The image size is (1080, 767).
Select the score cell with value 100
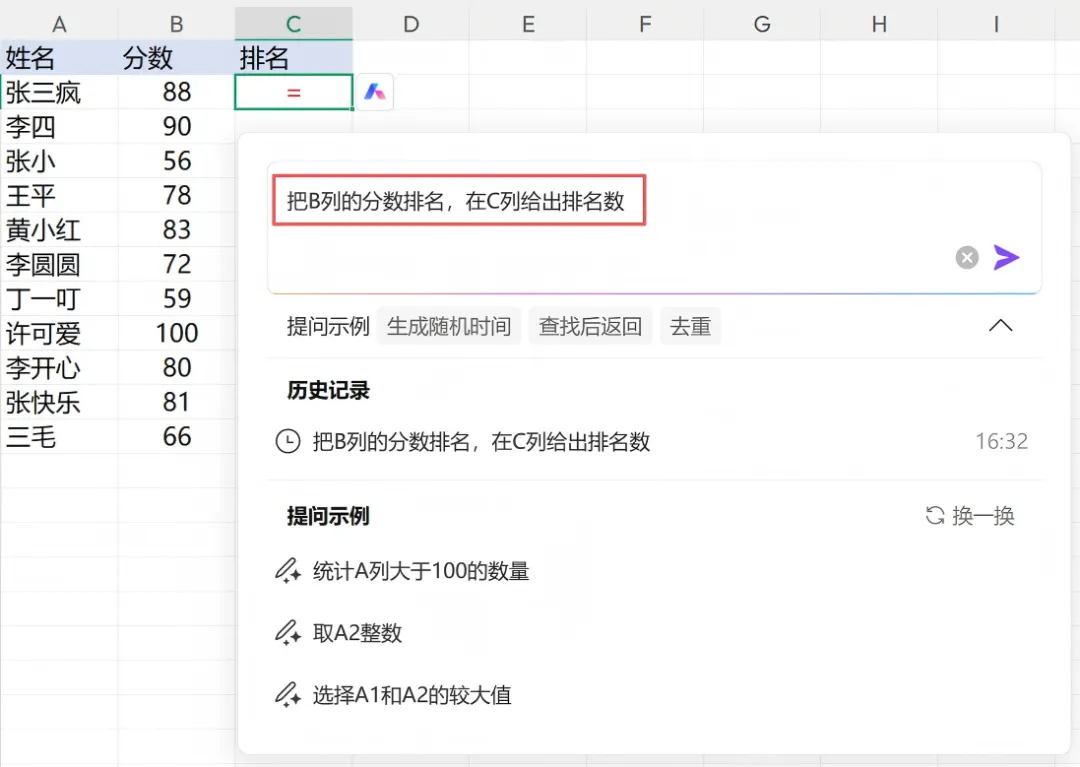[176, 333]
